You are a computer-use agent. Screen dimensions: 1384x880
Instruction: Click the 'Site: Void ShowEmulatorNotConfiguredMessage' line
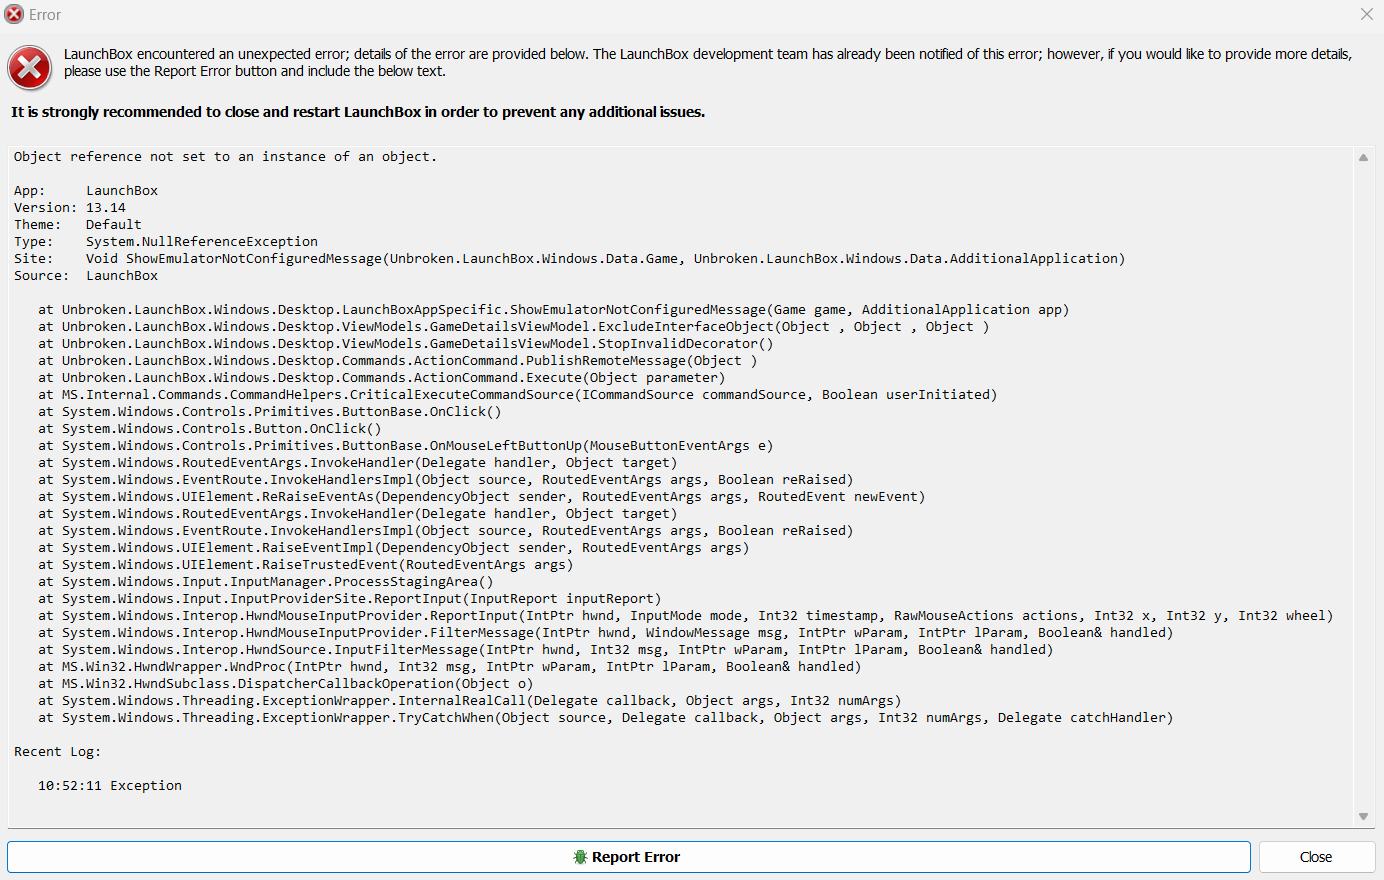569,259
